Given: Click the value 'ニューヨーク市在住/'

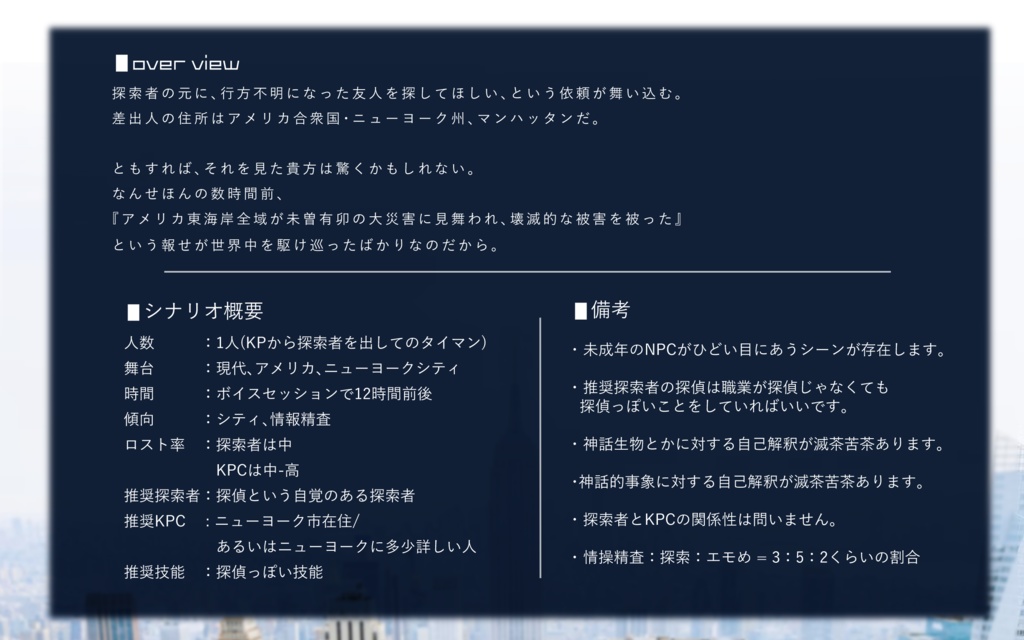Looking at the screenshot, I should pyautogui.click(x=287, y=521).
